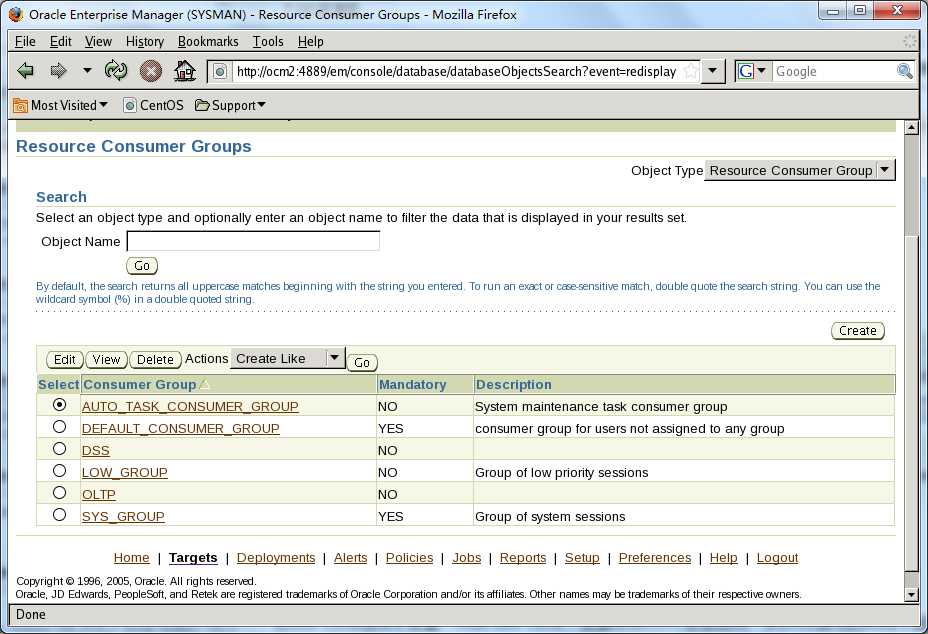Image resolution: width=928 pixels, height=634 pixels.
Task: Select the DEFAULT_CONSUMER_GROUP radio button
Action: click(x=59, y=427)
